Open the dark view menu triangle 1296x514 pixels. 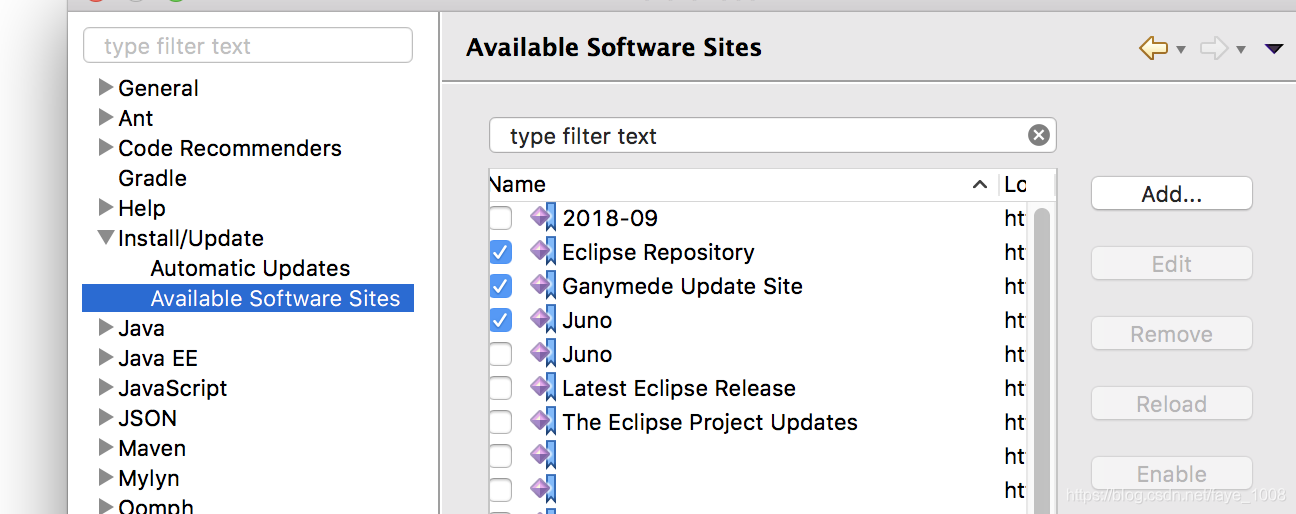pyautogui.click(x=1273, y=48)
